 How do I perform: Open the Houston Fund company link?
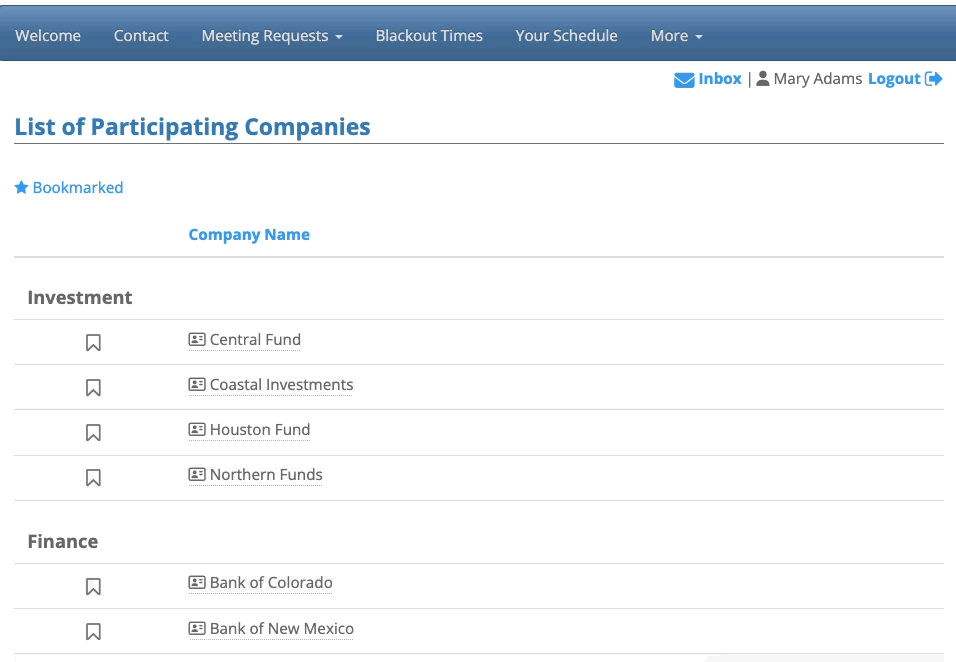[260, 430]
